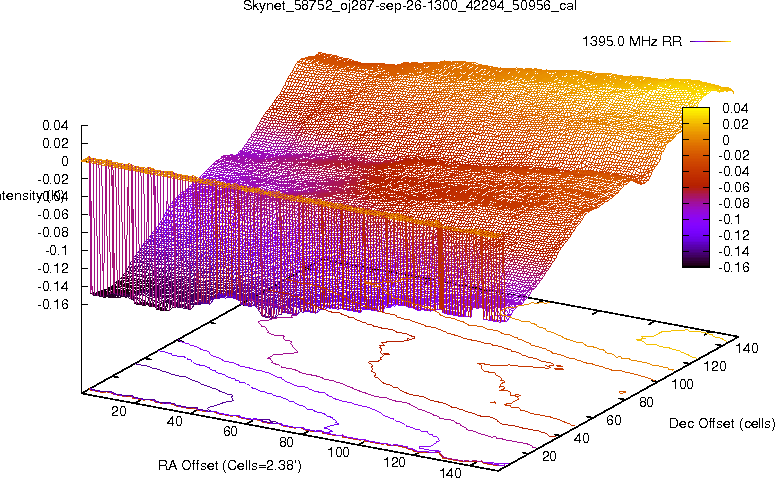This screenshot has height=478, width=775.
Task: Select tick 120 on the RA Offset axis
Action: tap(394, 462)
